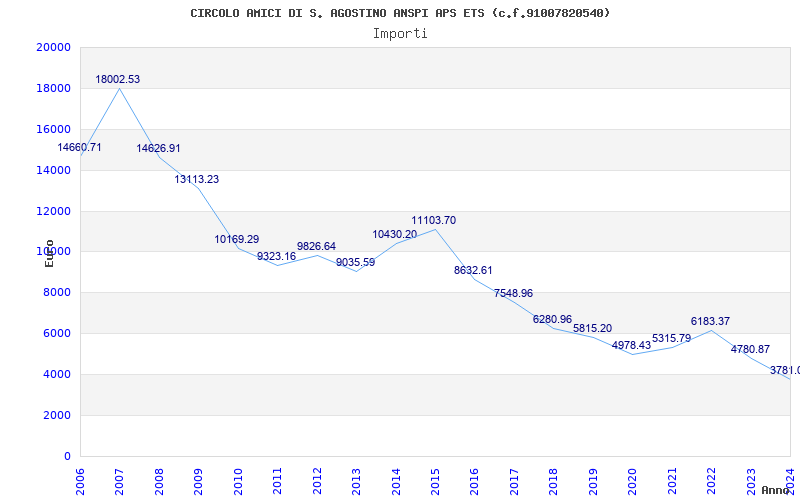
Task: Click the x-axis year 2007
Action: click(x=119, y=481)
